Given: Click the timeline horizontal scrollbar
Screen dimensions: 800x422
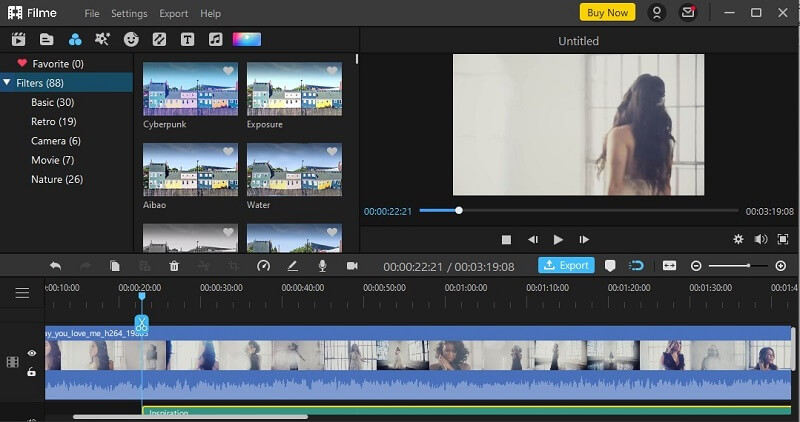Looking at the screenshot, I should [190, 417].
